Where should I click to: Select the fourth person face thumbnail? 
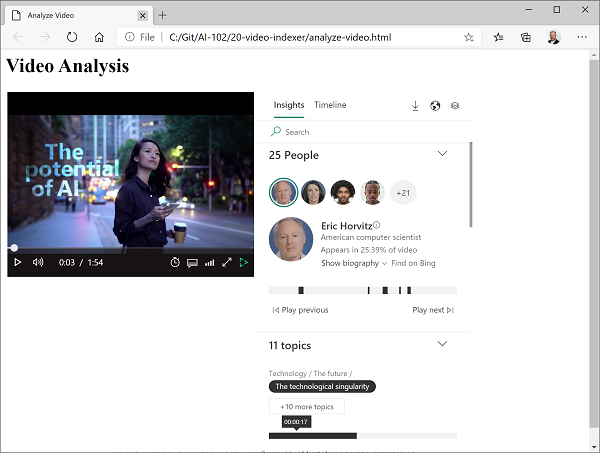pos(372,192)
